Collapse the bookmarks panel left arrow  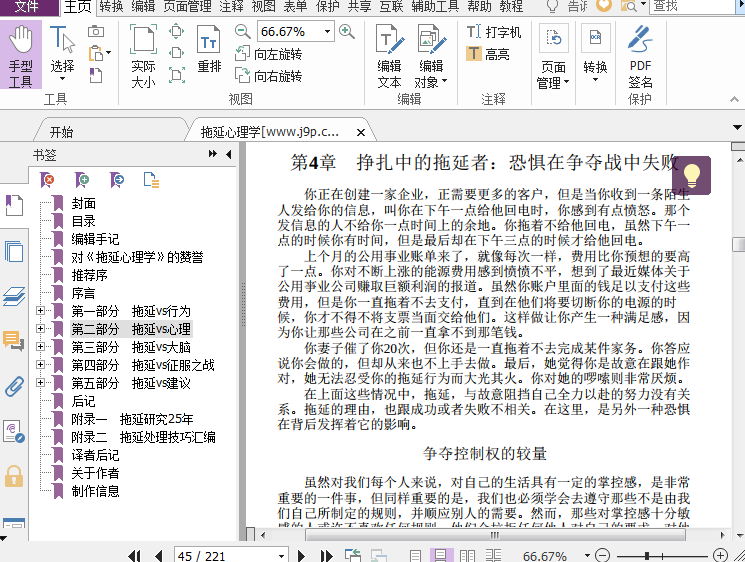click(x=229, y=154)
